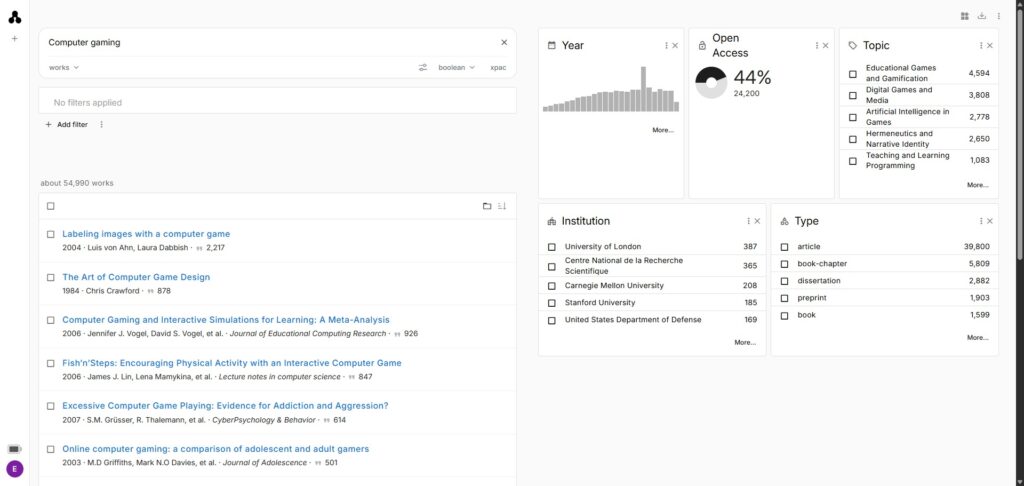Close the Type widget

(990, 221)
